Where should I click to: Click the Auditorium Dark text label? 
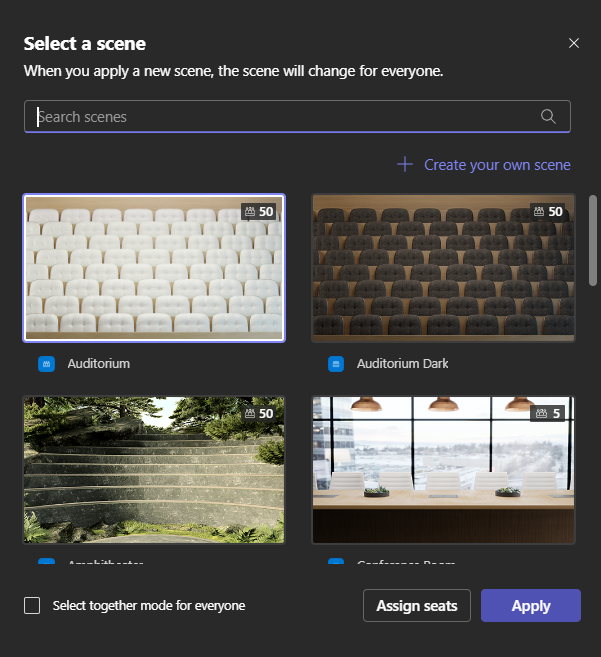pos(402,364)
